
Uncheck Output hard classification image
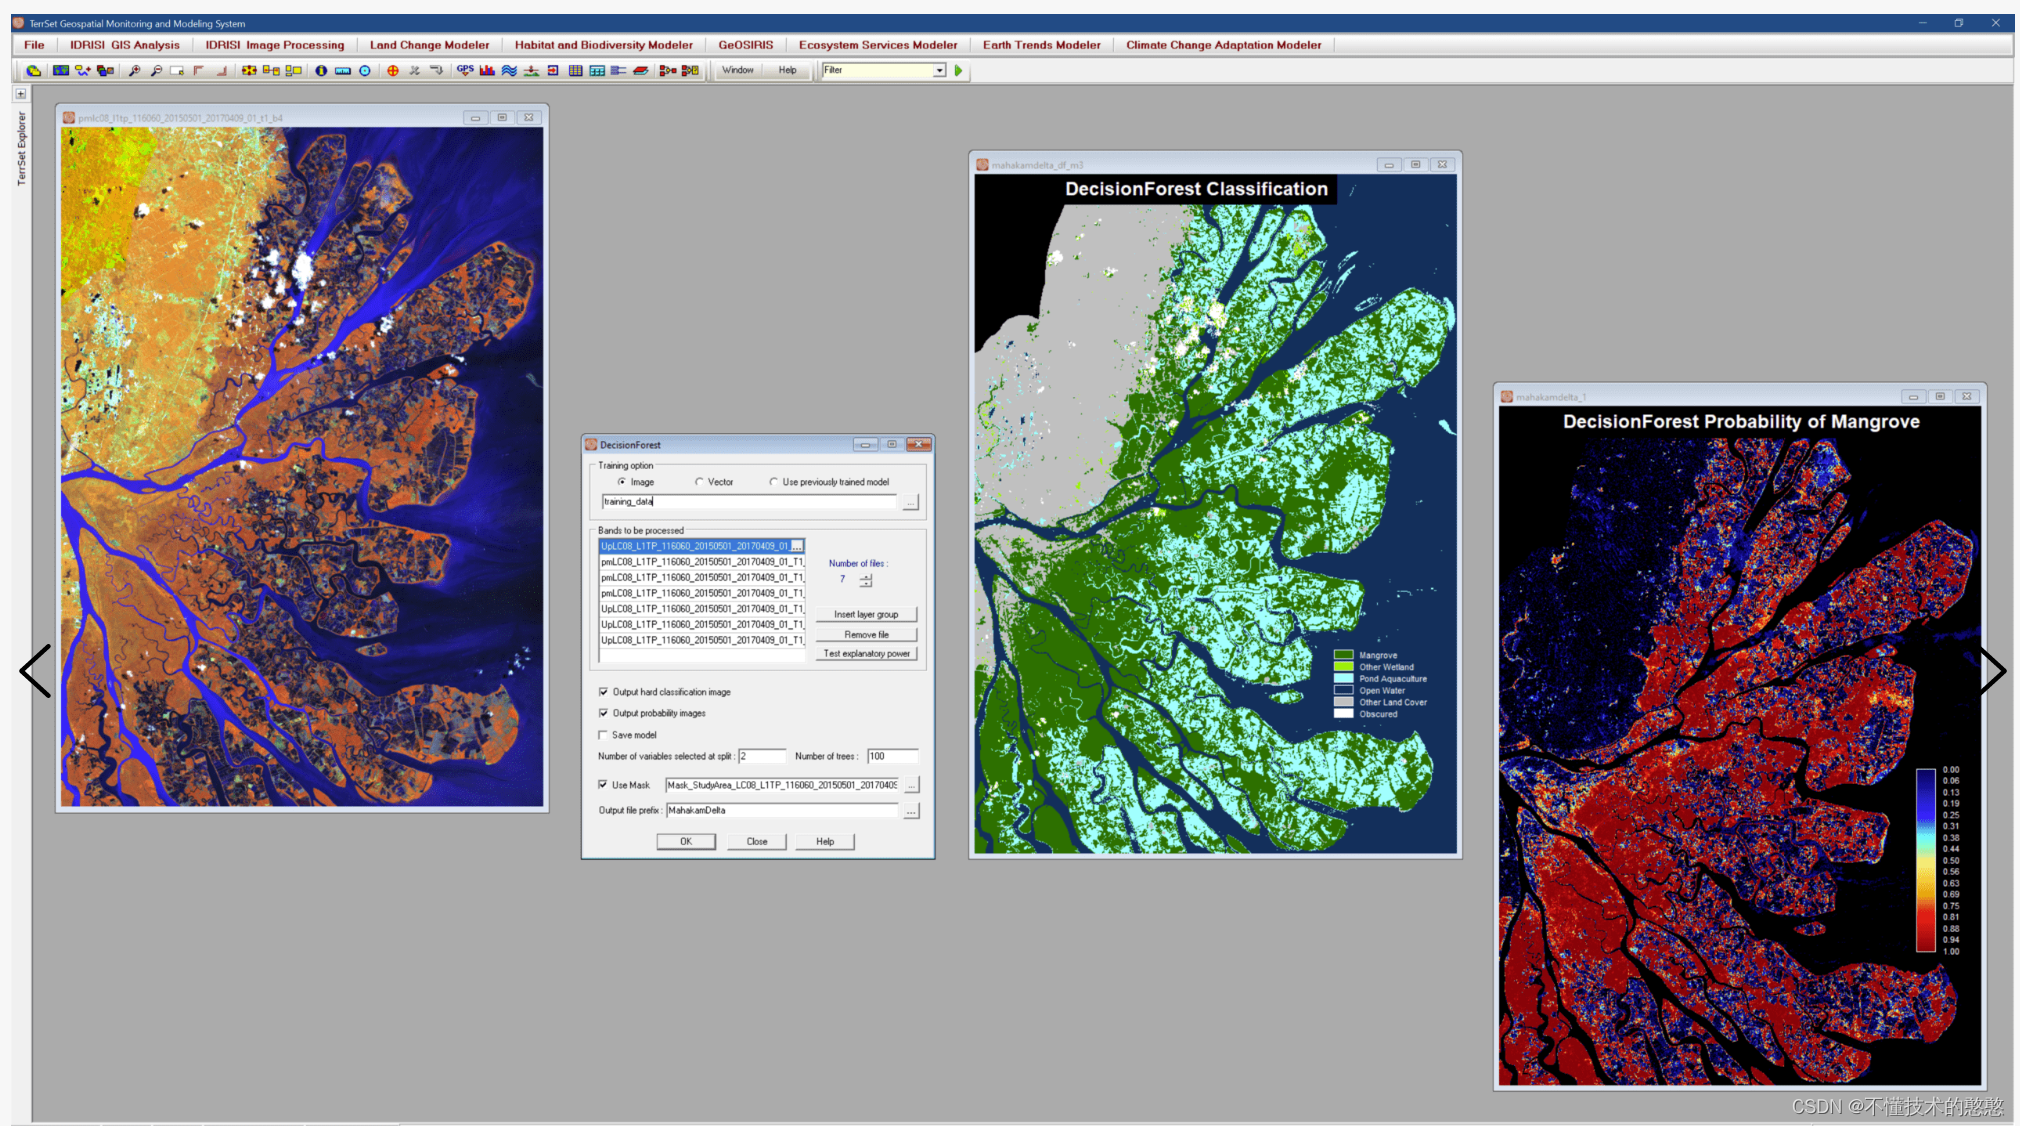click(603, 692)
